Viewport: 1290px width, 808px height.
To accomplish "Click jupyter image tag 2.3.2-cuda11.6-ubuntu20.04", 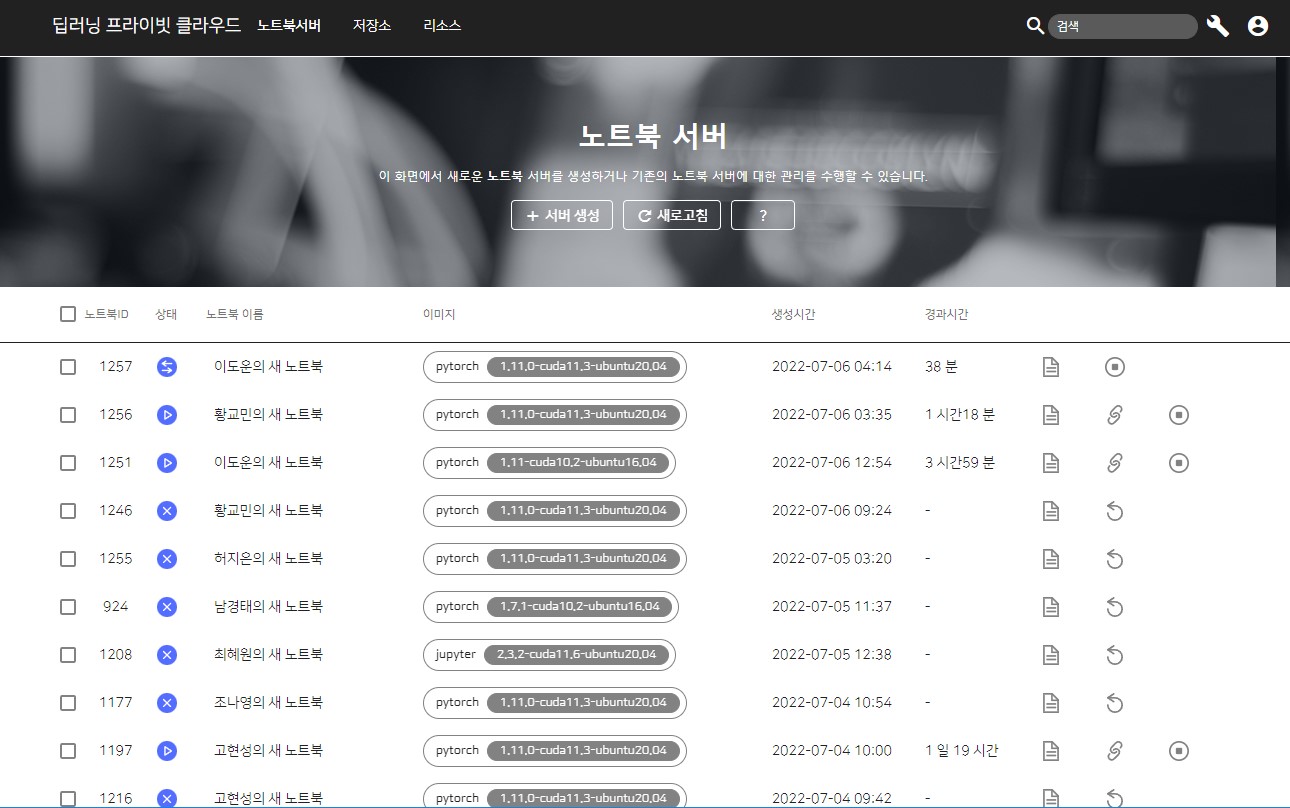I will pyautogui.click(x=576, y=655).
